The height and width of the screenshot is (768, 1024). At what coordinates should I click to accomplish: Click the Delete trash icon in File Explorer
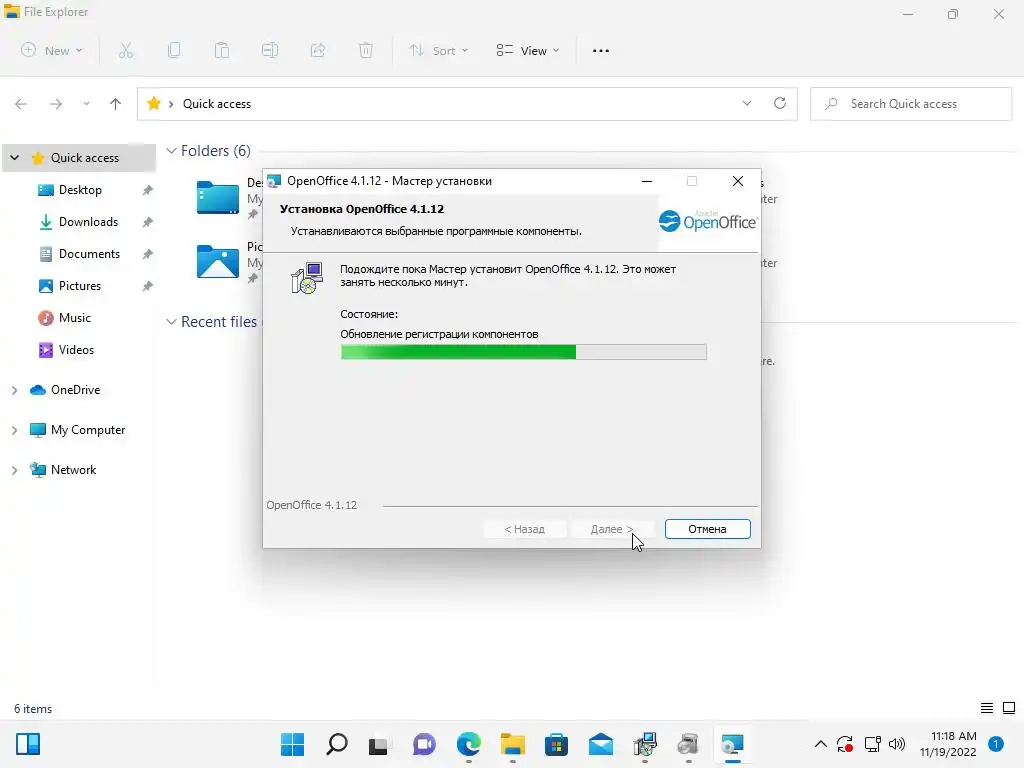coord(366,50)
